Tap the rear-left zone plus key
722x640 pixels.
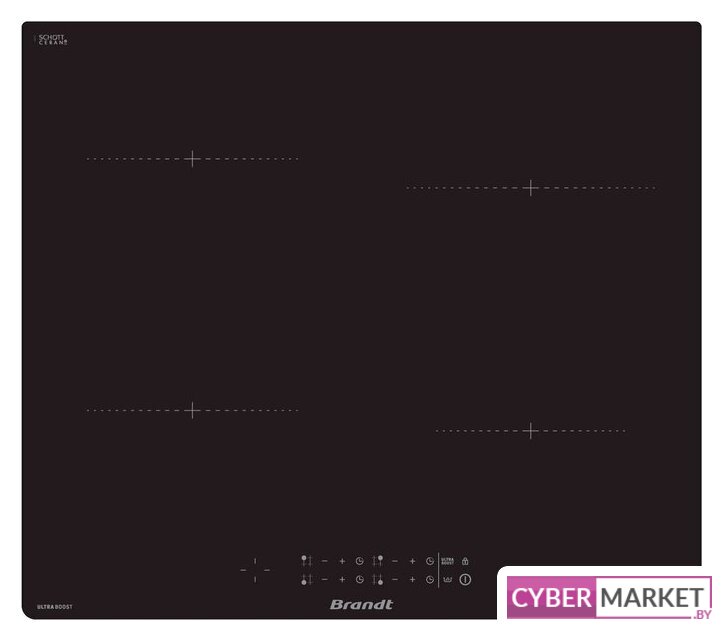coord(342,561)
